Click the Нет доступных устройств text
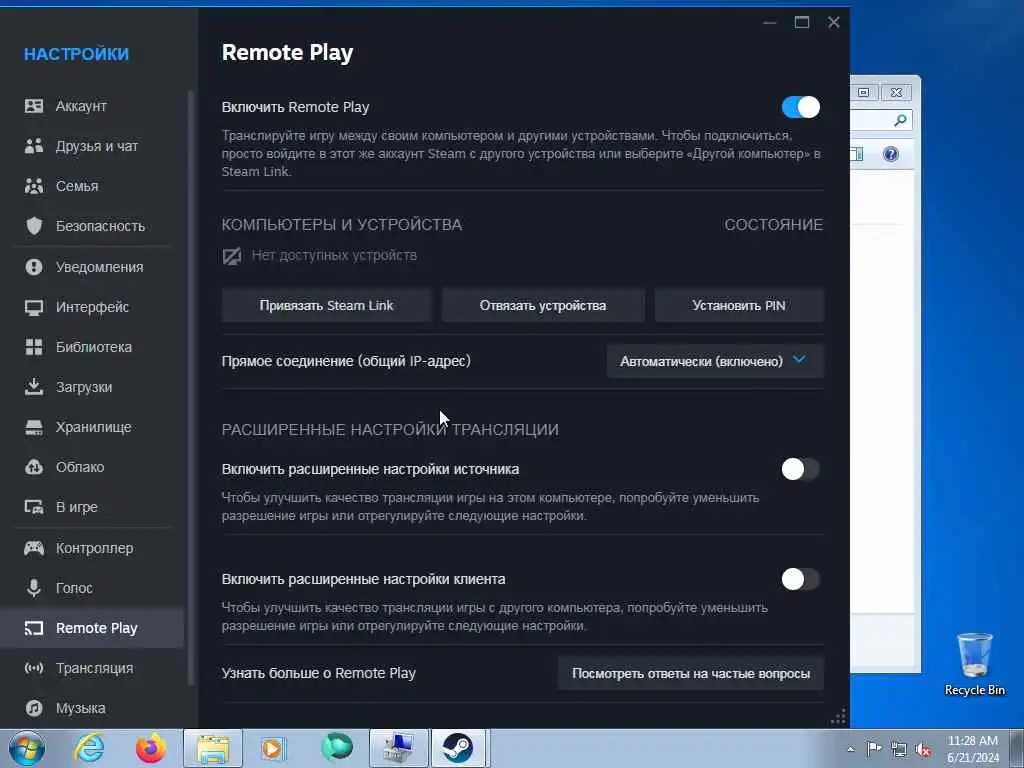Screen dimensions: 1024x768 click(334, 255)
